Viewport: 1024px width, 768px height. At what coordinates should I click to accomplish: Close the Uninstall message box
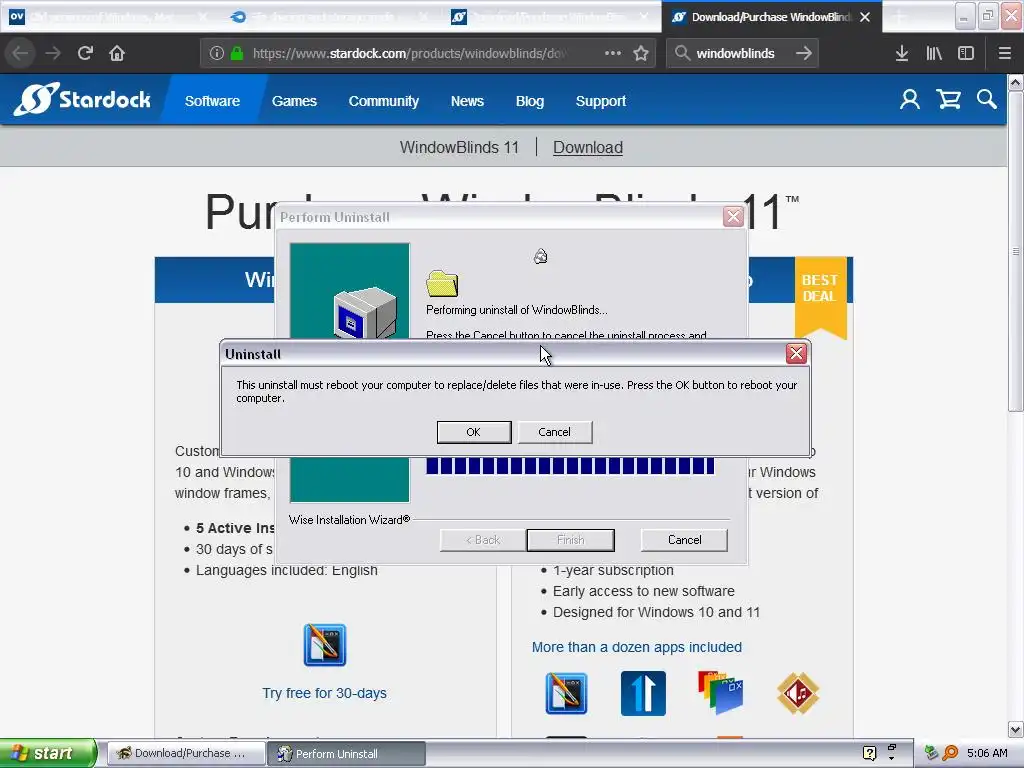[x=795, y=353]
